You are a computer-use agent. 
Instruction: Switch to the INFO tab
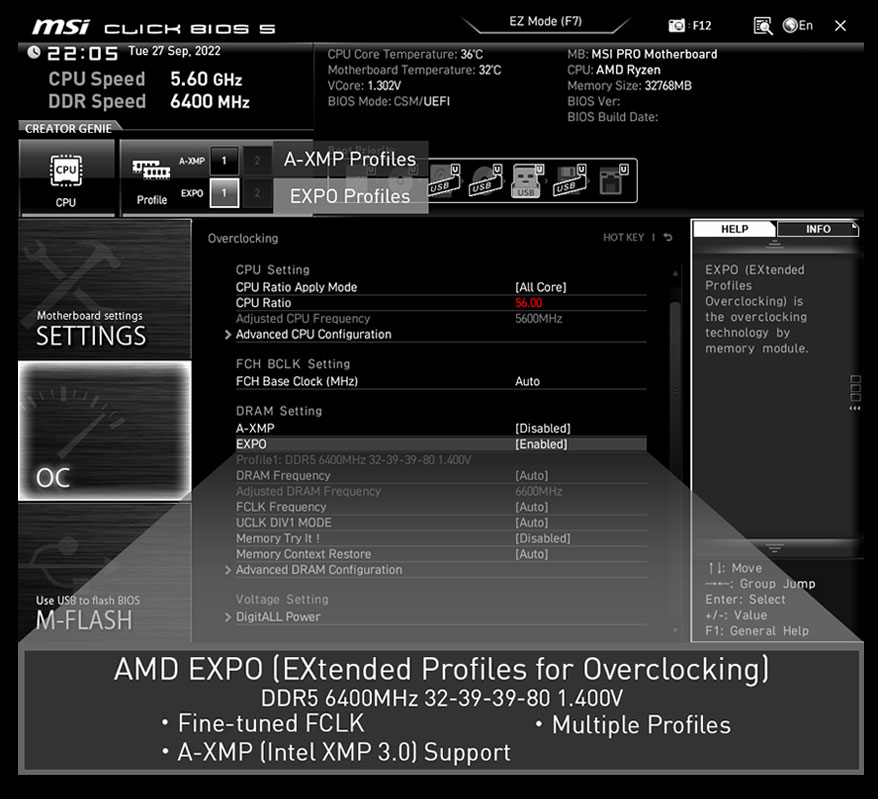tap(817, 229)
